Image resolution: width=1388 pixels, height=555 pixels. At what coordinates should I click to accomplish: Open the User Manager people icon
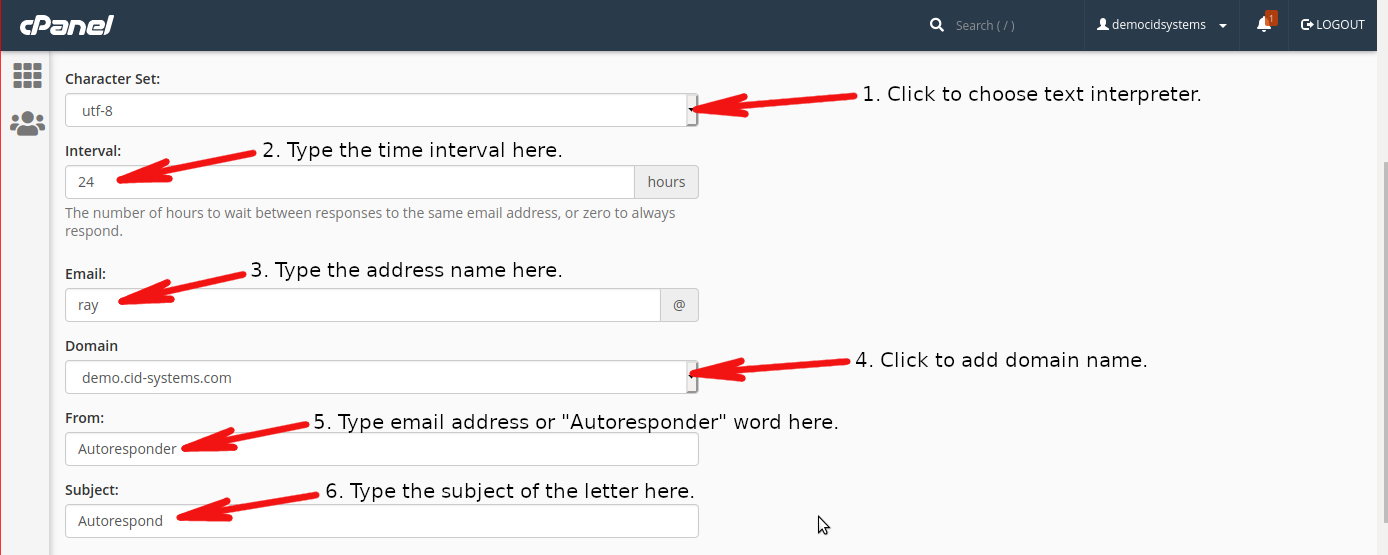coord(27,123)
